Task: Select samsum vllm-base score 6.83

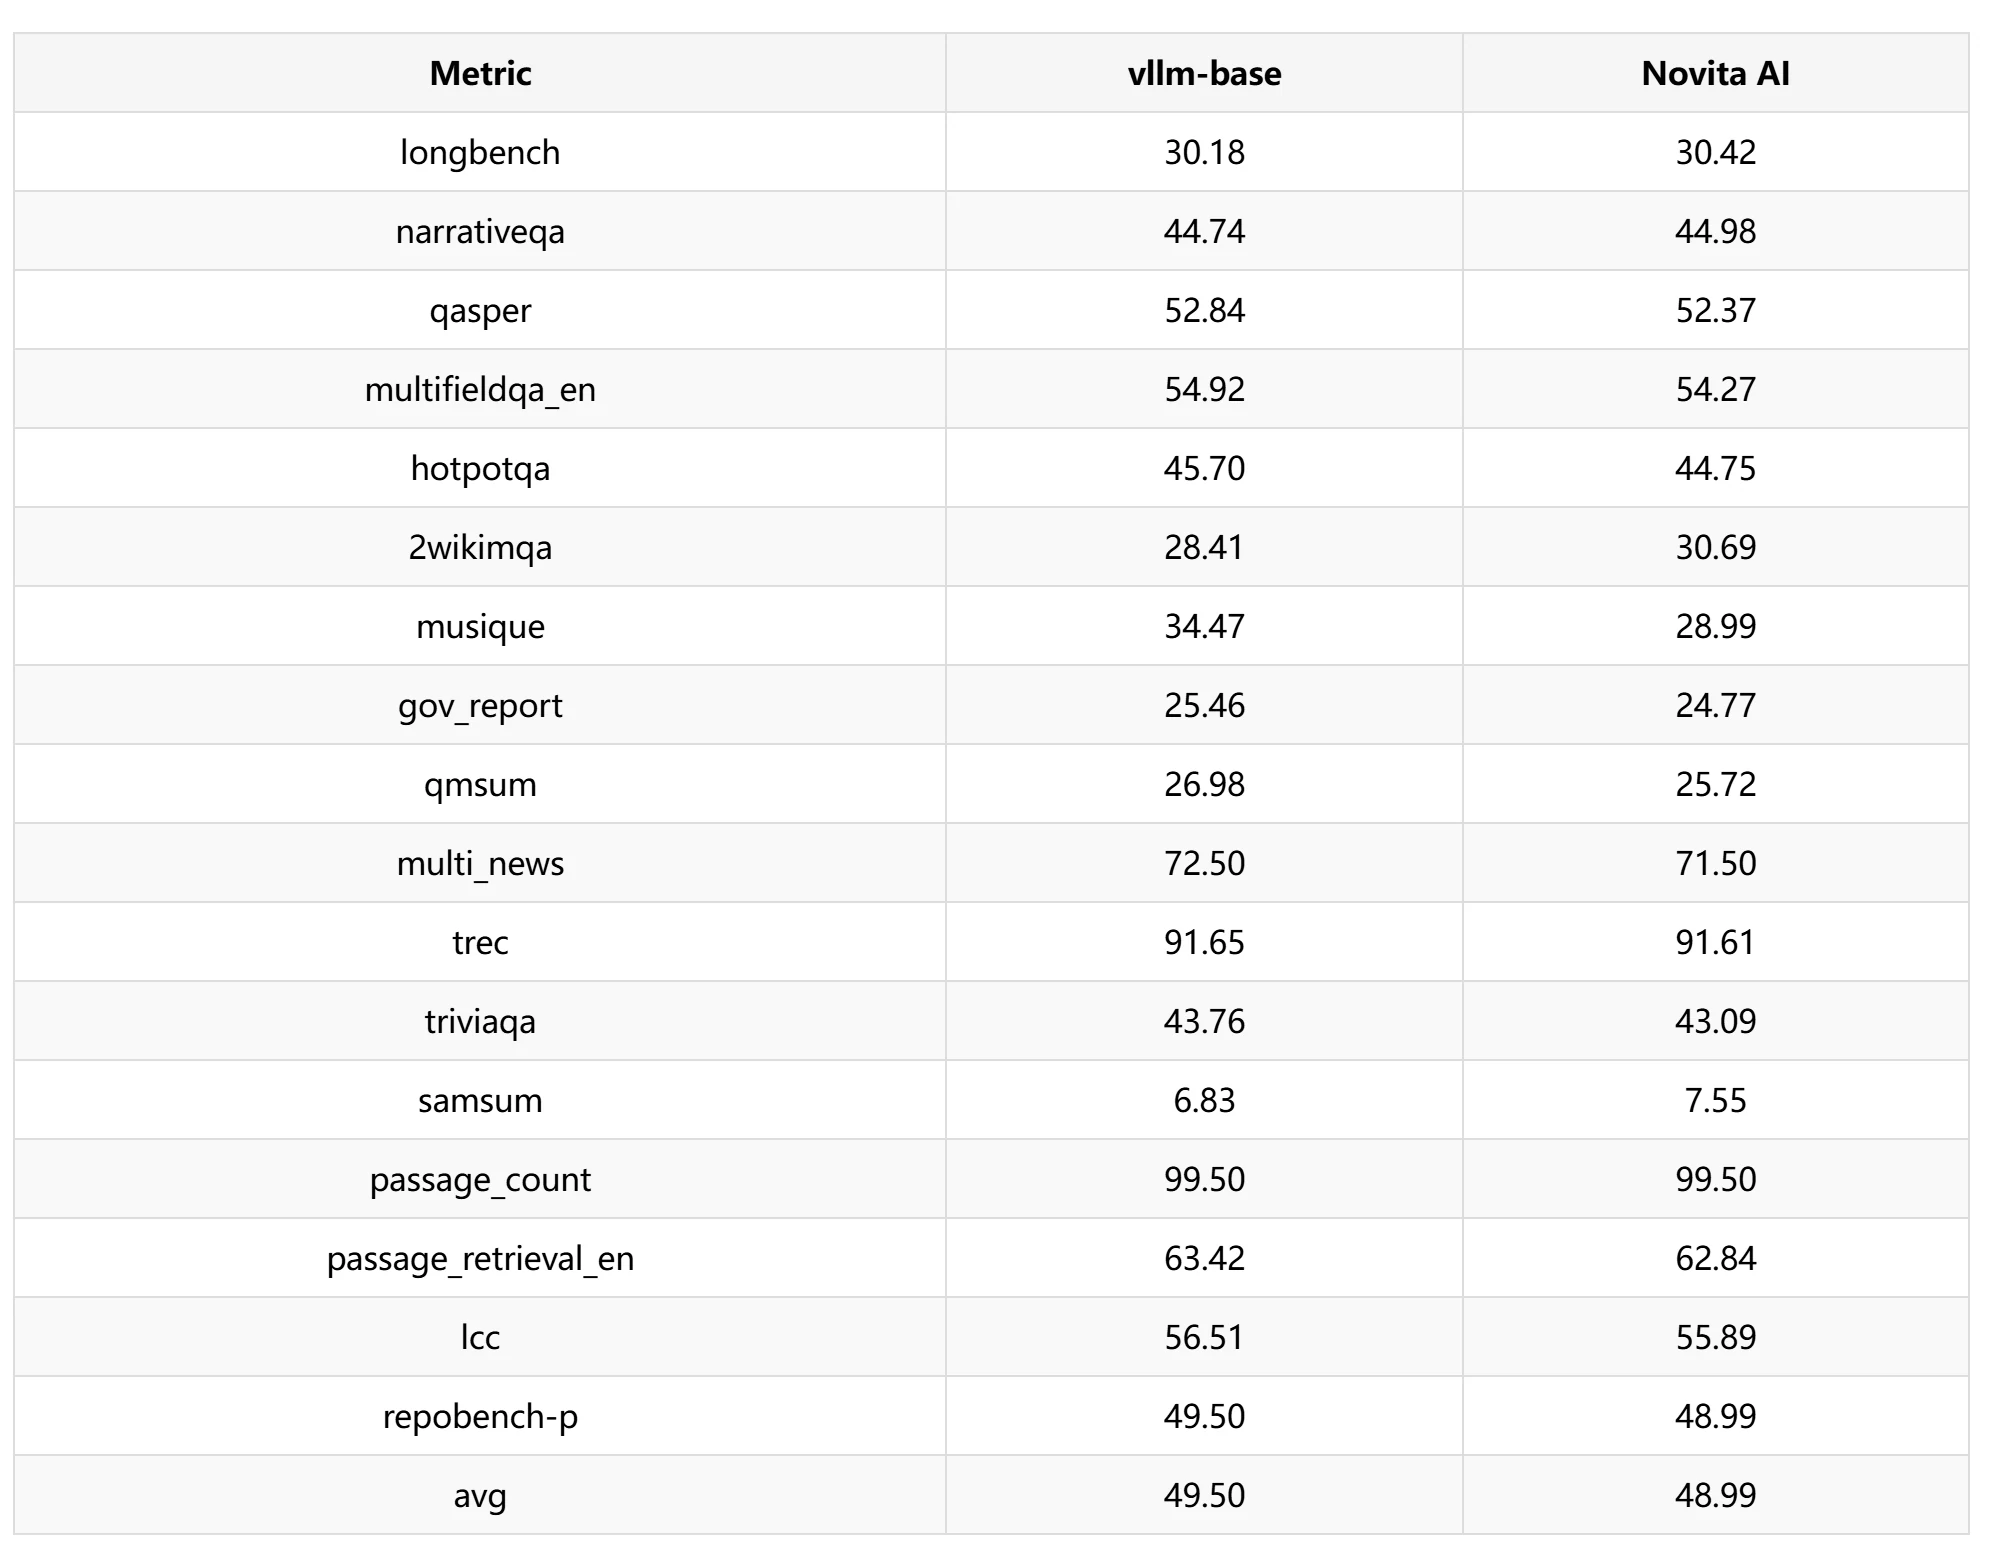Action: click(x=1204, y=1100)
